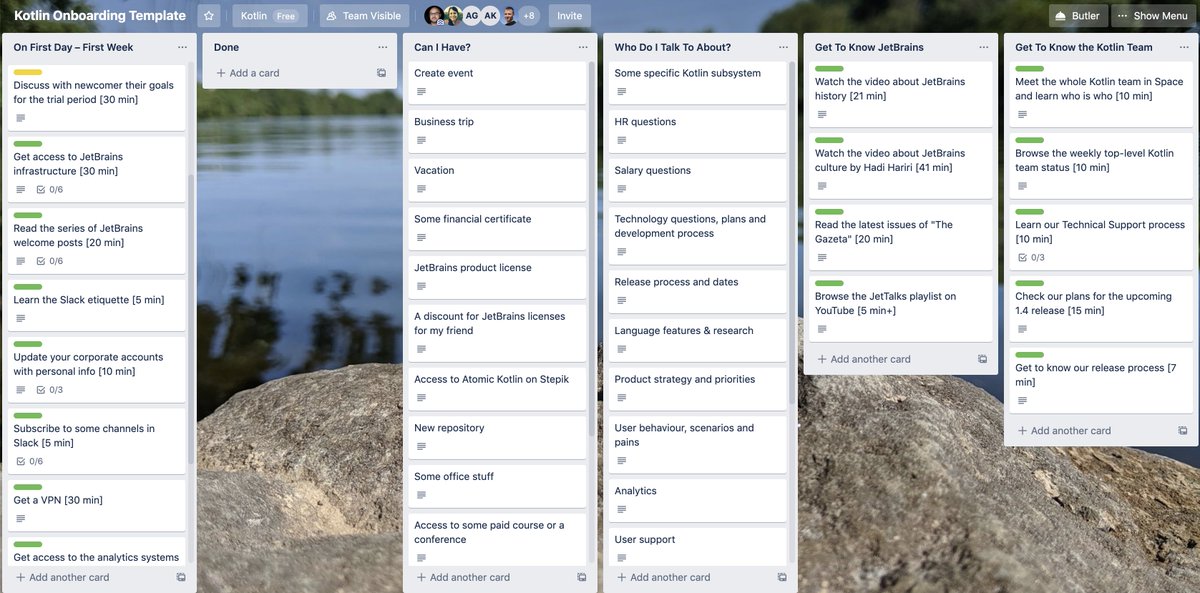Open Butler automation from the header

[x=1078, y=16]
